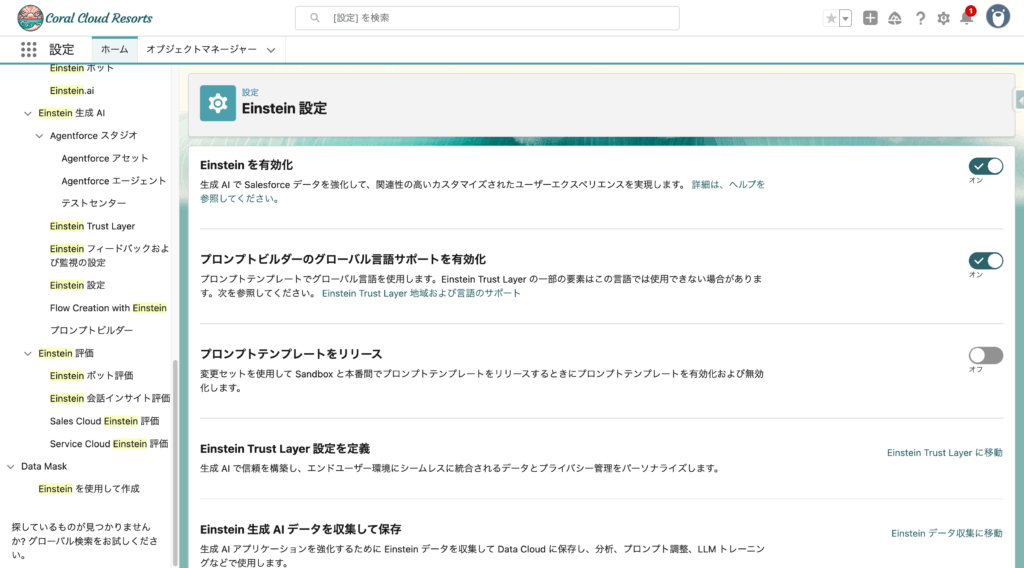Open the global actions plus icon
The width and height of the screenshot is (1024, 568).
pos(870,18)
